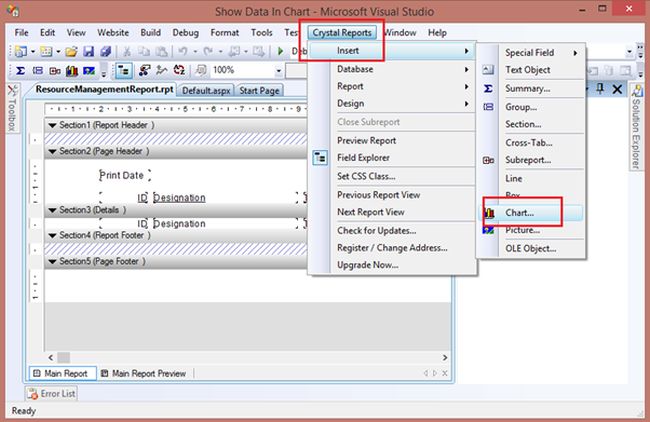Open the Redo history dropdown arrow
Viewport: 650px width, 422px height.
coord(220,52)
